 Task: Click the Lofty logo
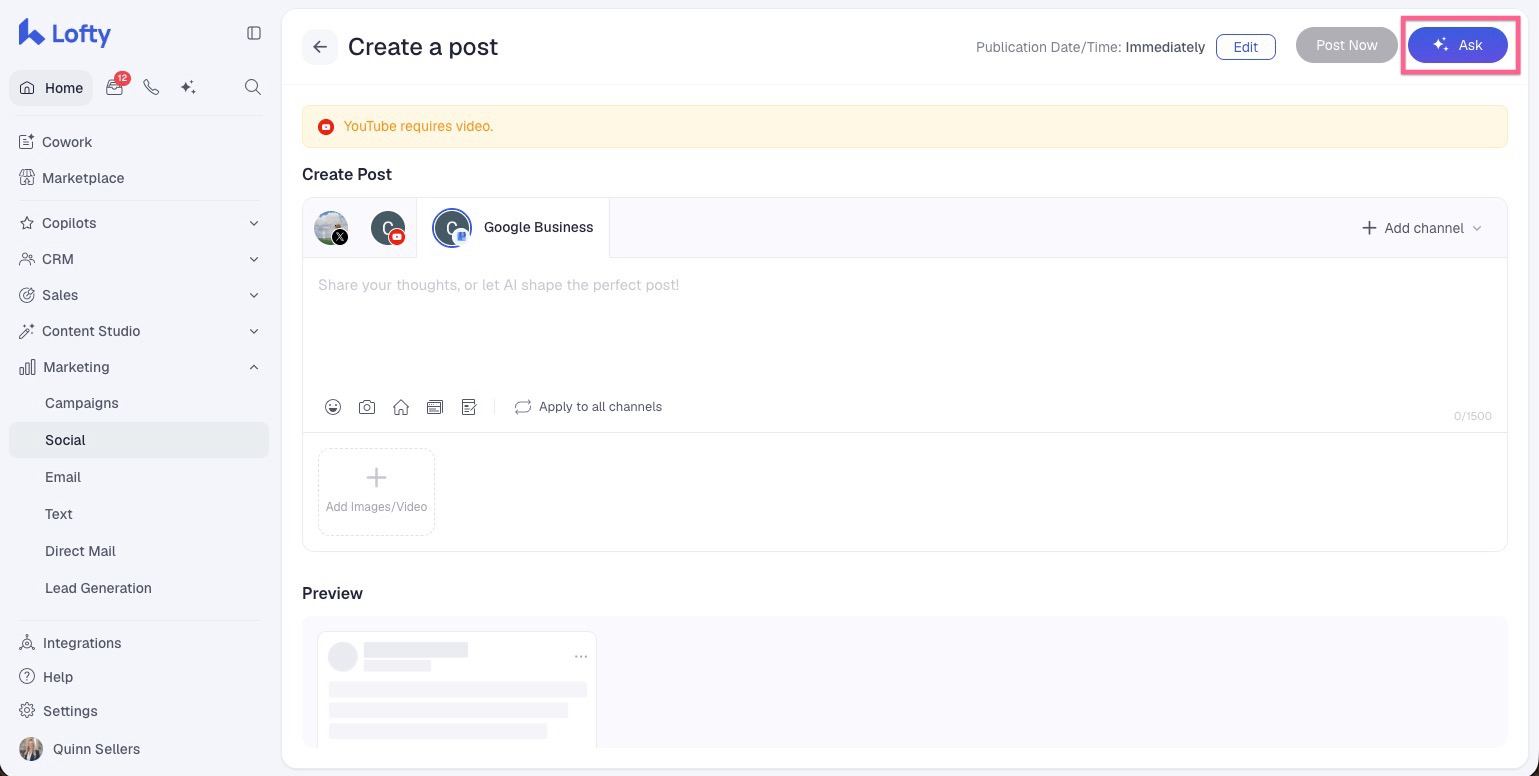(x=65, y=33)
